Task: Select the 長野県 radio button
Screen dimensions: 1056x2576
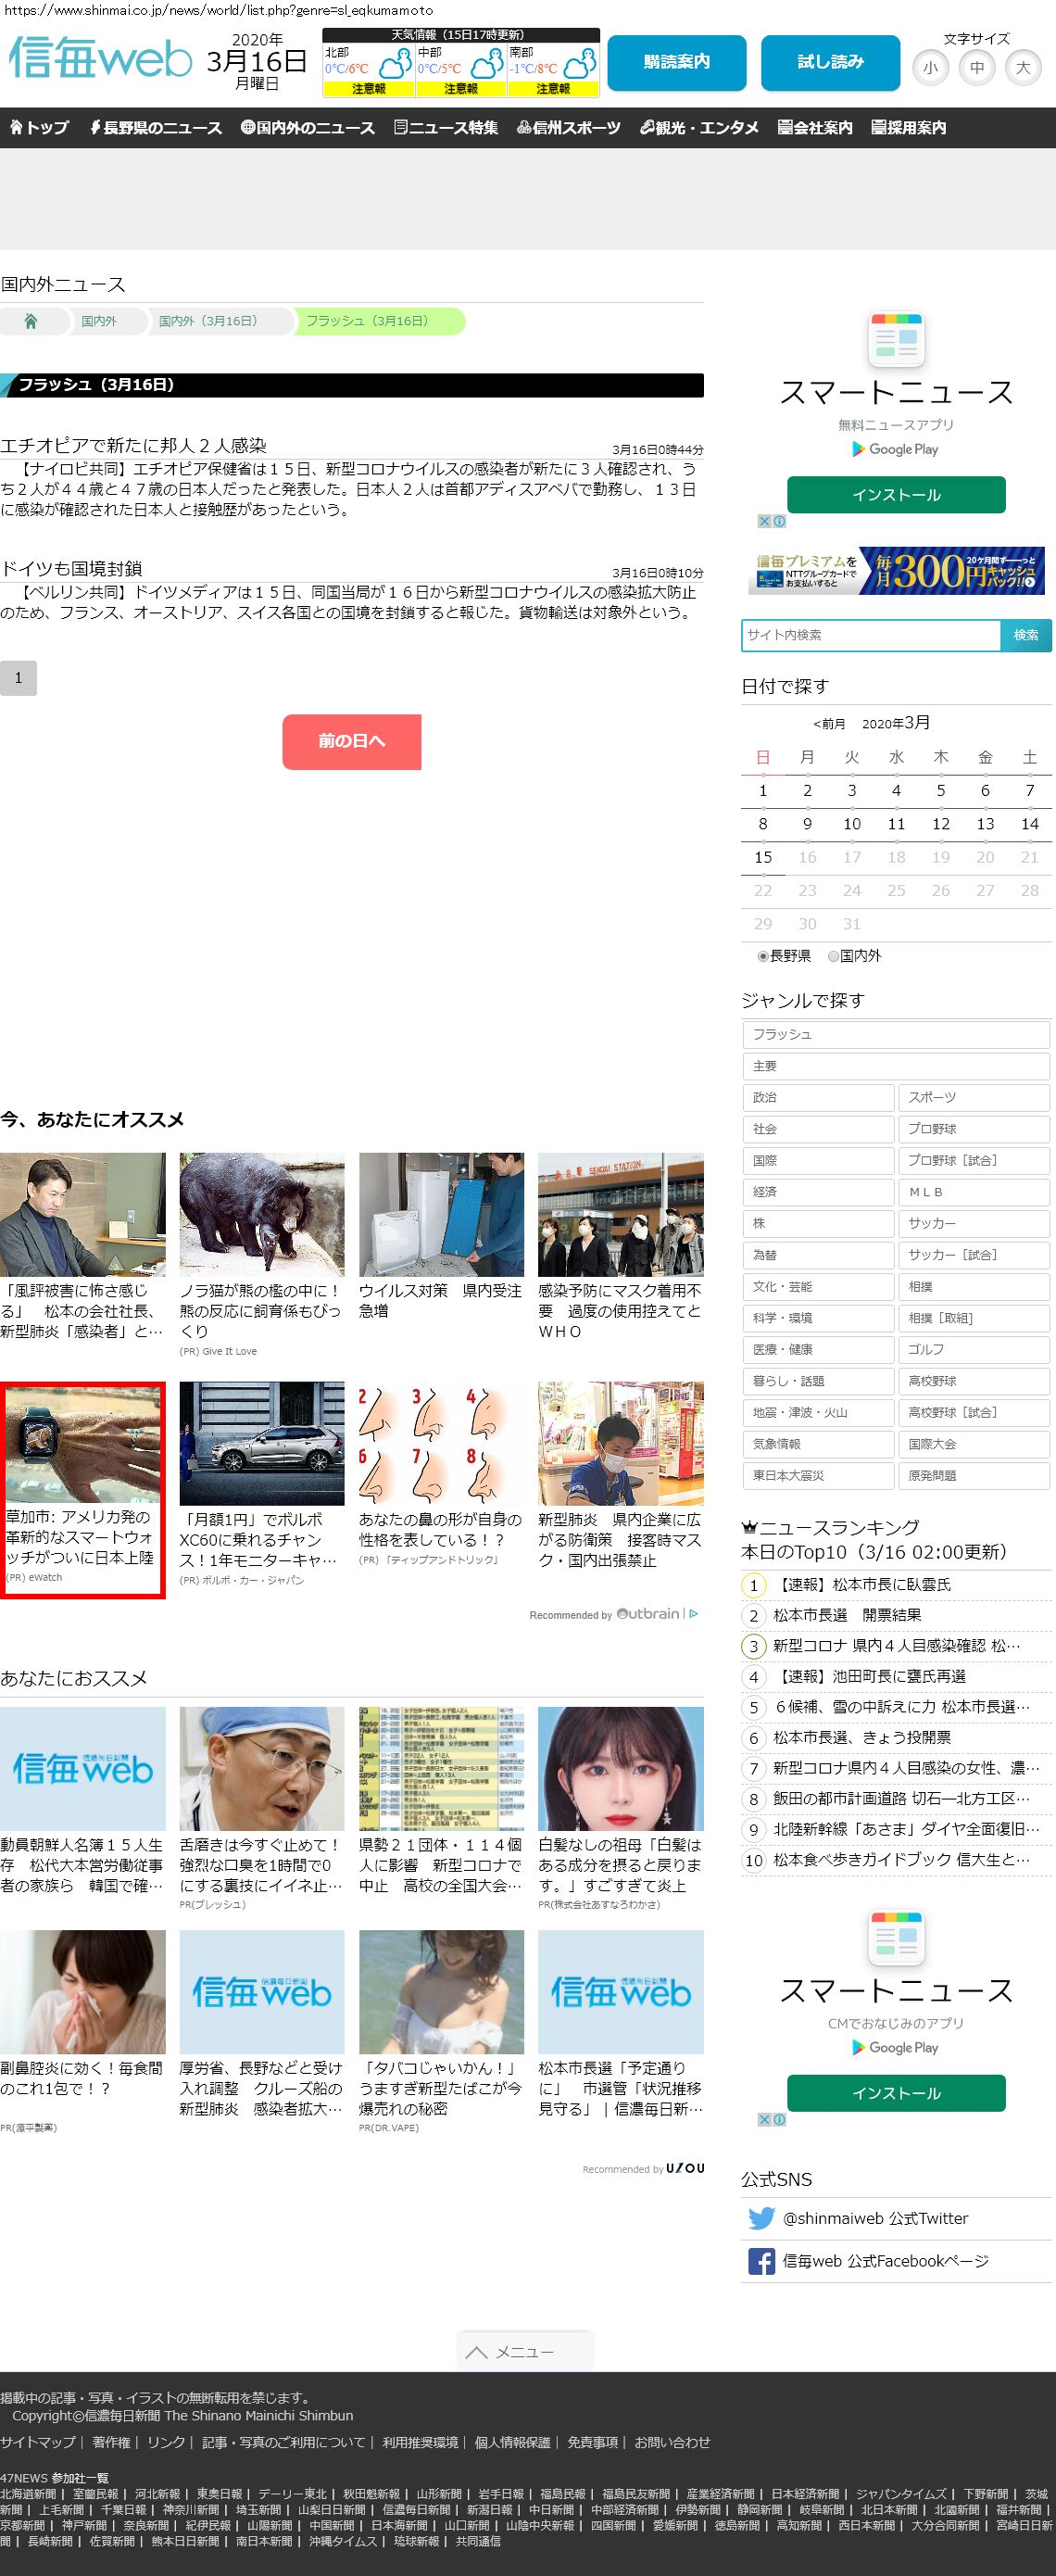Action: click(763, 956)
